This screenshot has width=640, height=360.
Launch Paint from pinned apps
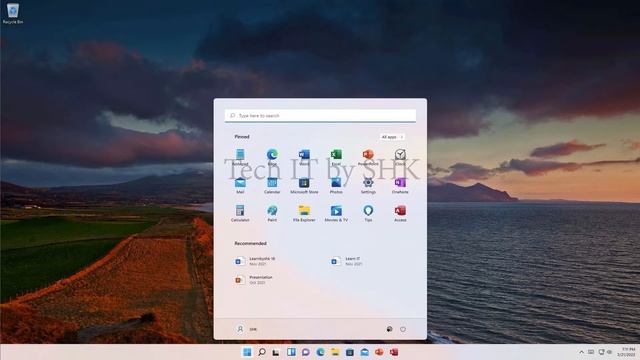point(272,213)
